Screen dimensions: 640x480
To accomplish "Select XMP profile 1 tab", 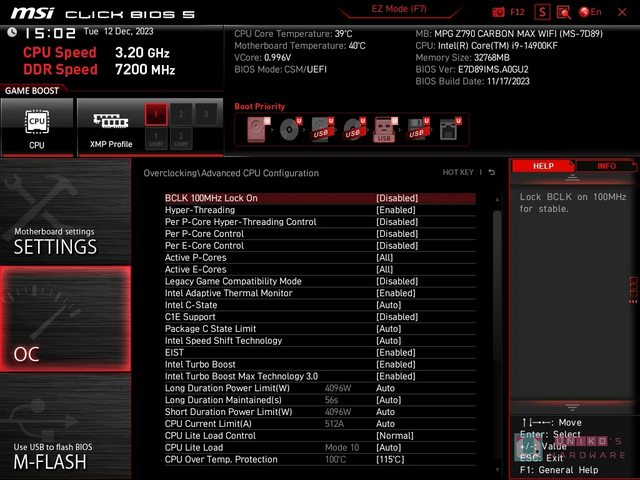I will tap(155, 114).
